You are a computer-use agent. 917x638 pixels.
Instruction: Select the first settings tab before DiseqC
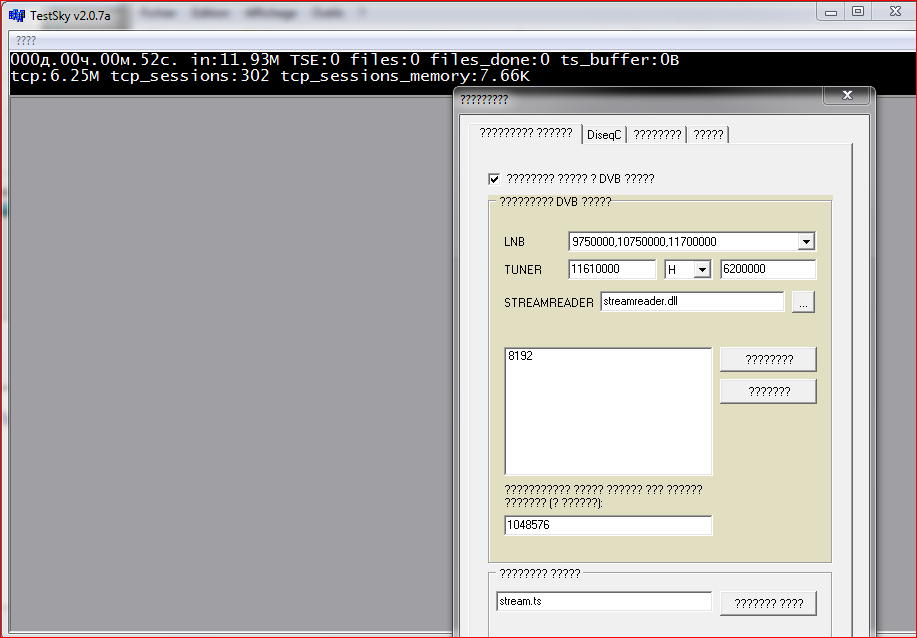525,133
